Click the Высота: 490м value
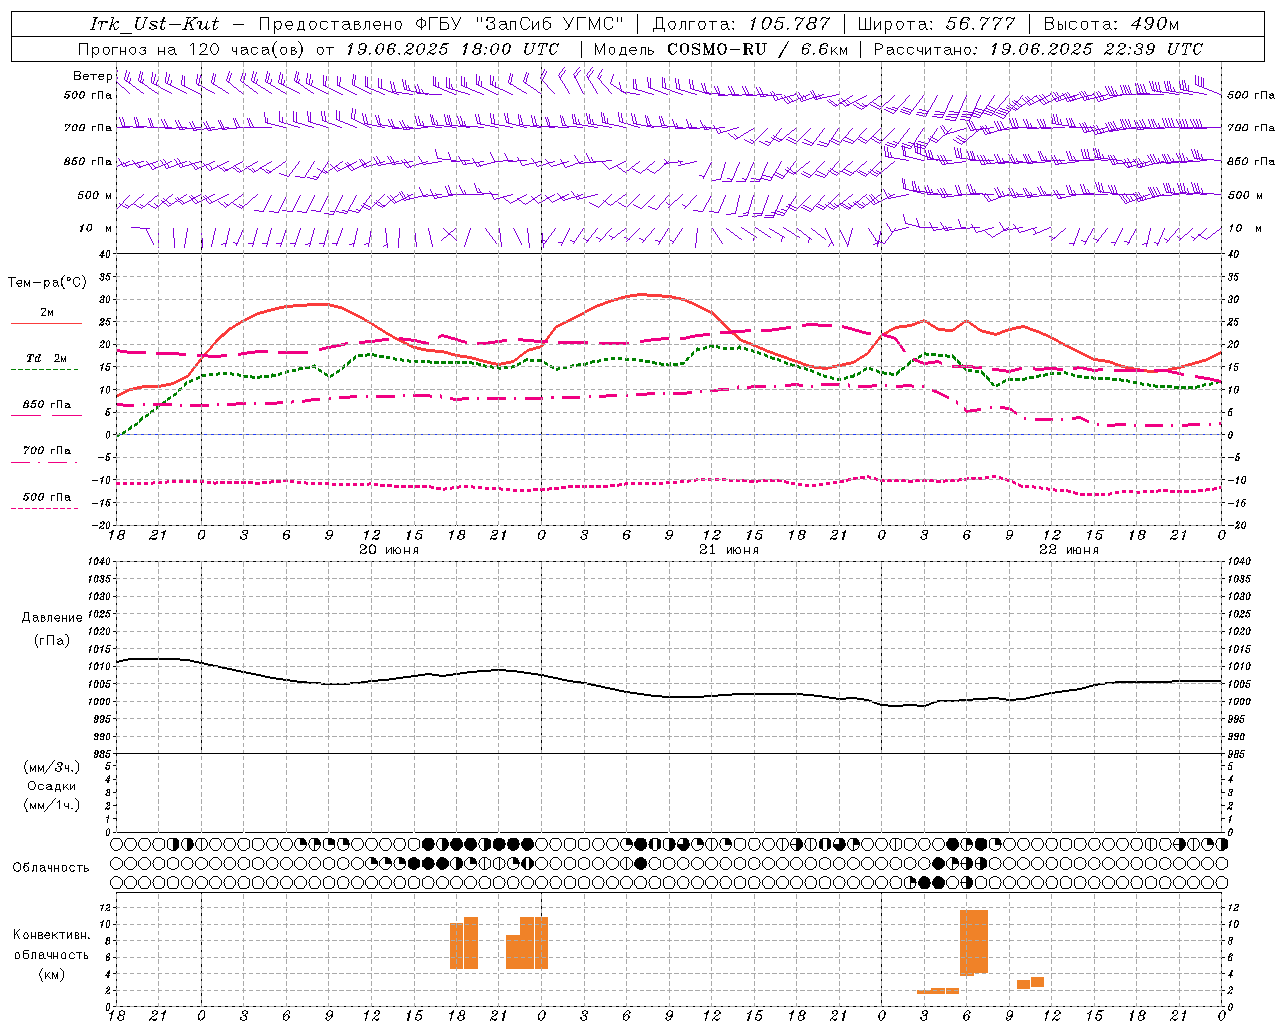This screenshot has width=1280, height=1024. pyautogui.click(x=1111, y=24)
